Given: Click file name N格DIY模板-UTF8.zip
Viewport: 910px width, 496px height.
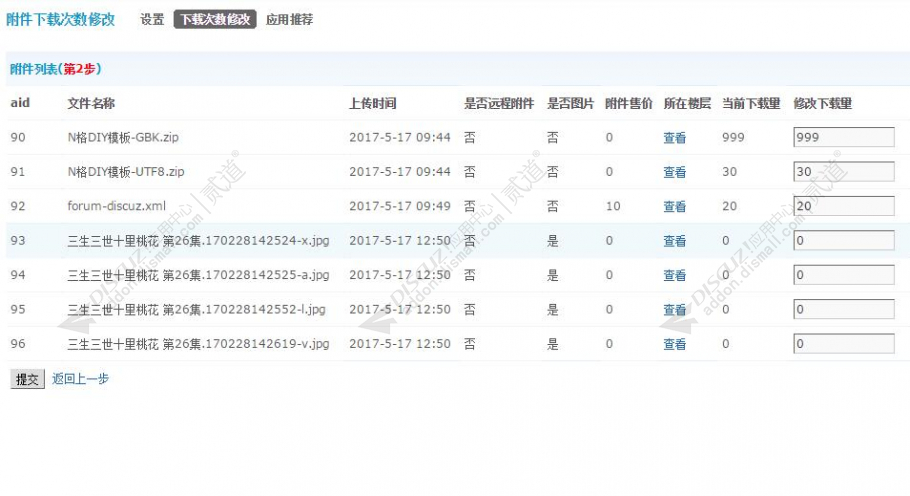Looking at the screenshot, I should coord(126,172).
